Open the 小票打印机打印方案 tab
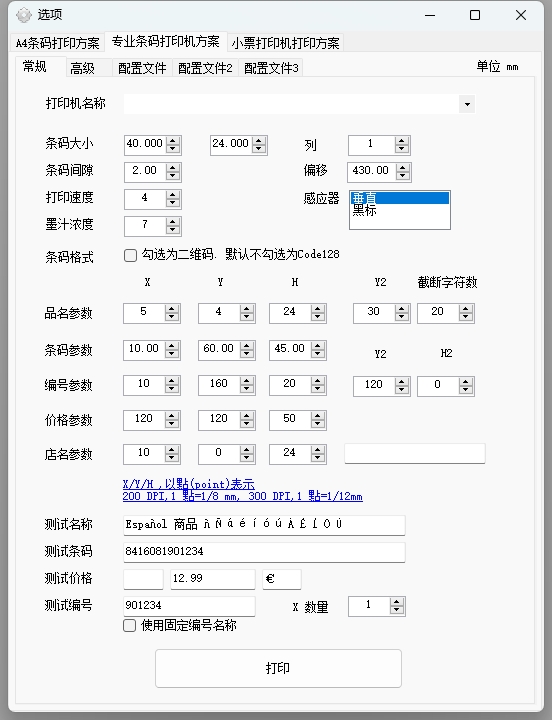552x720 pixels. coord(285,43)
